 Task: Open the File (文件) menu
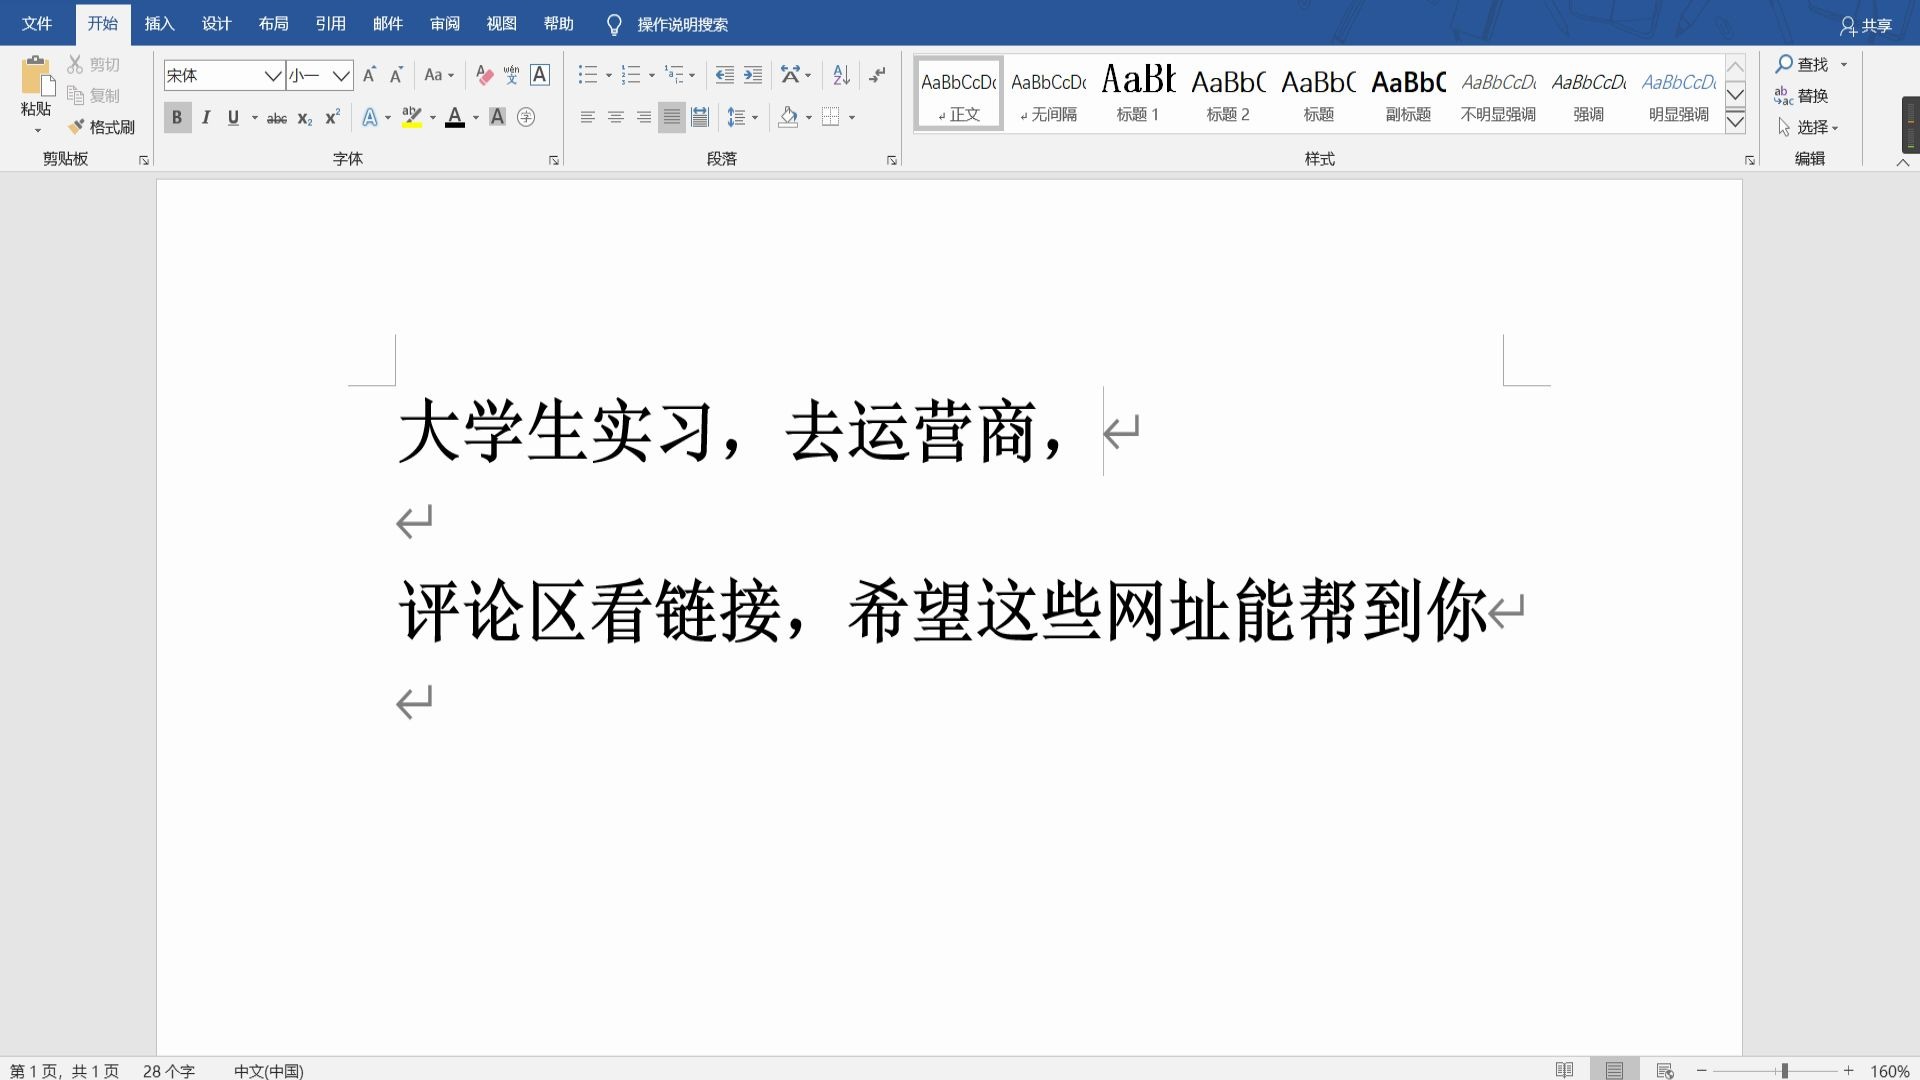tap(37, 24)
